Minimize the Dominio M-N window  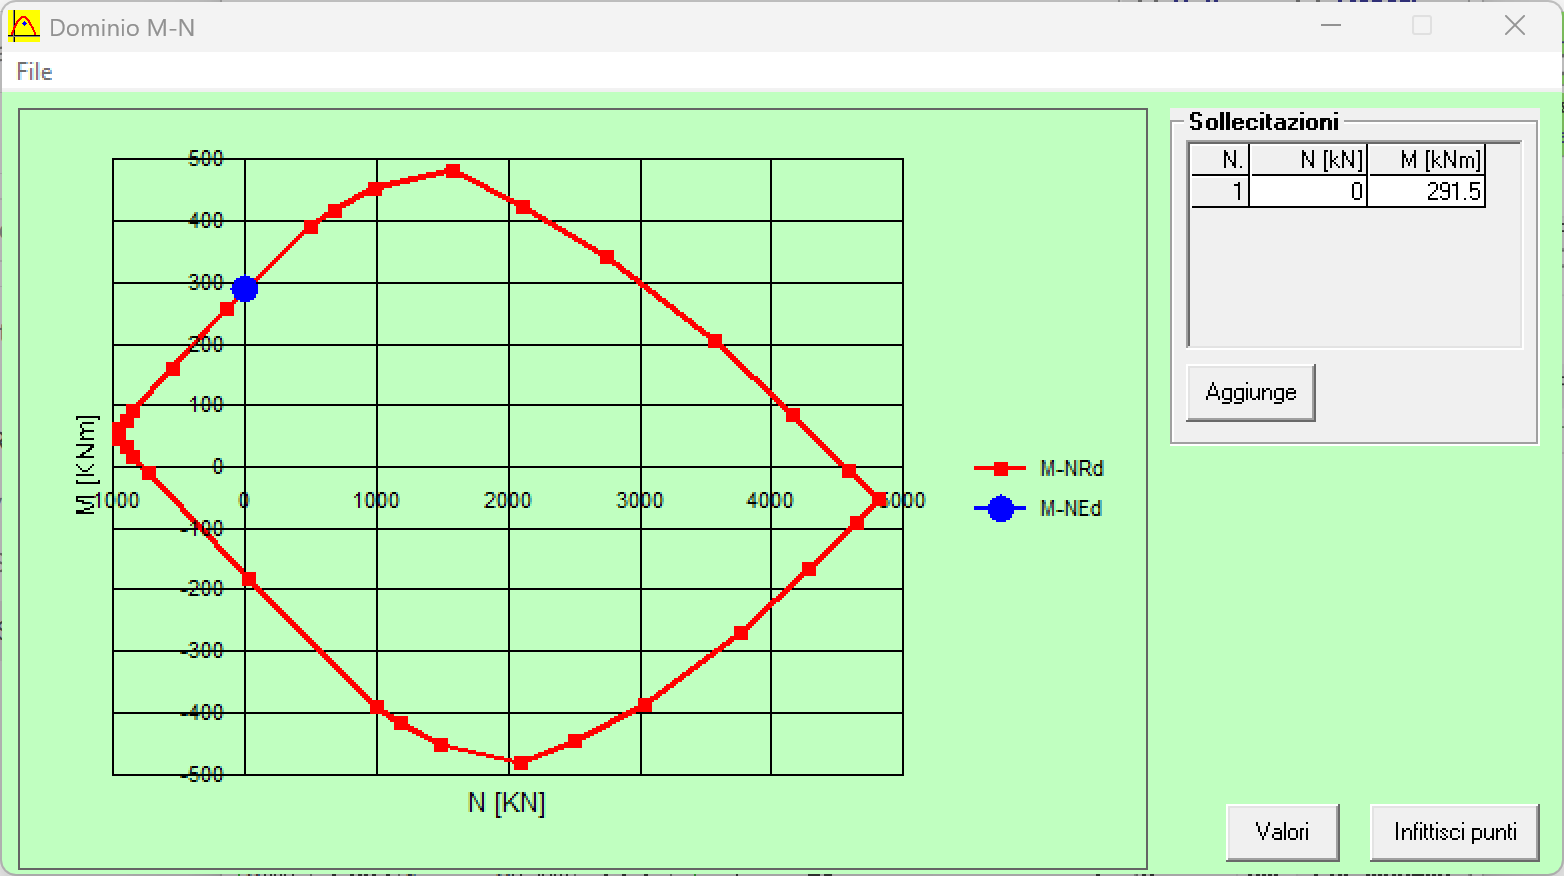point(1330,26)
